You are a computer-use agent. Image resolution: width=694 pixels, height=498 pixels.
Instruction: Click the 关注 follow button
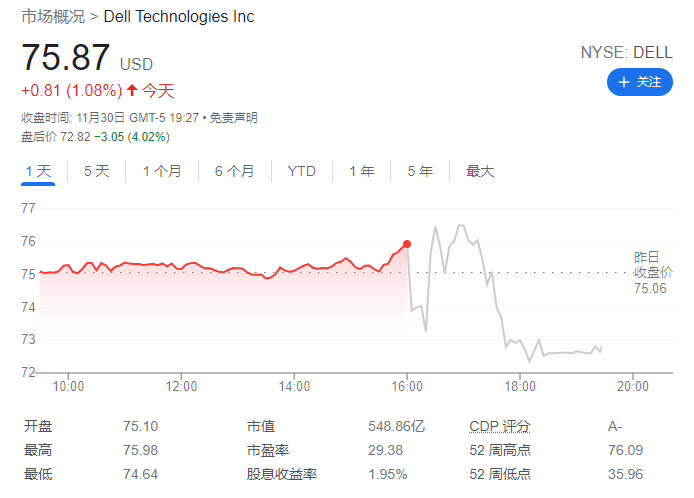[x=640, y=82]
